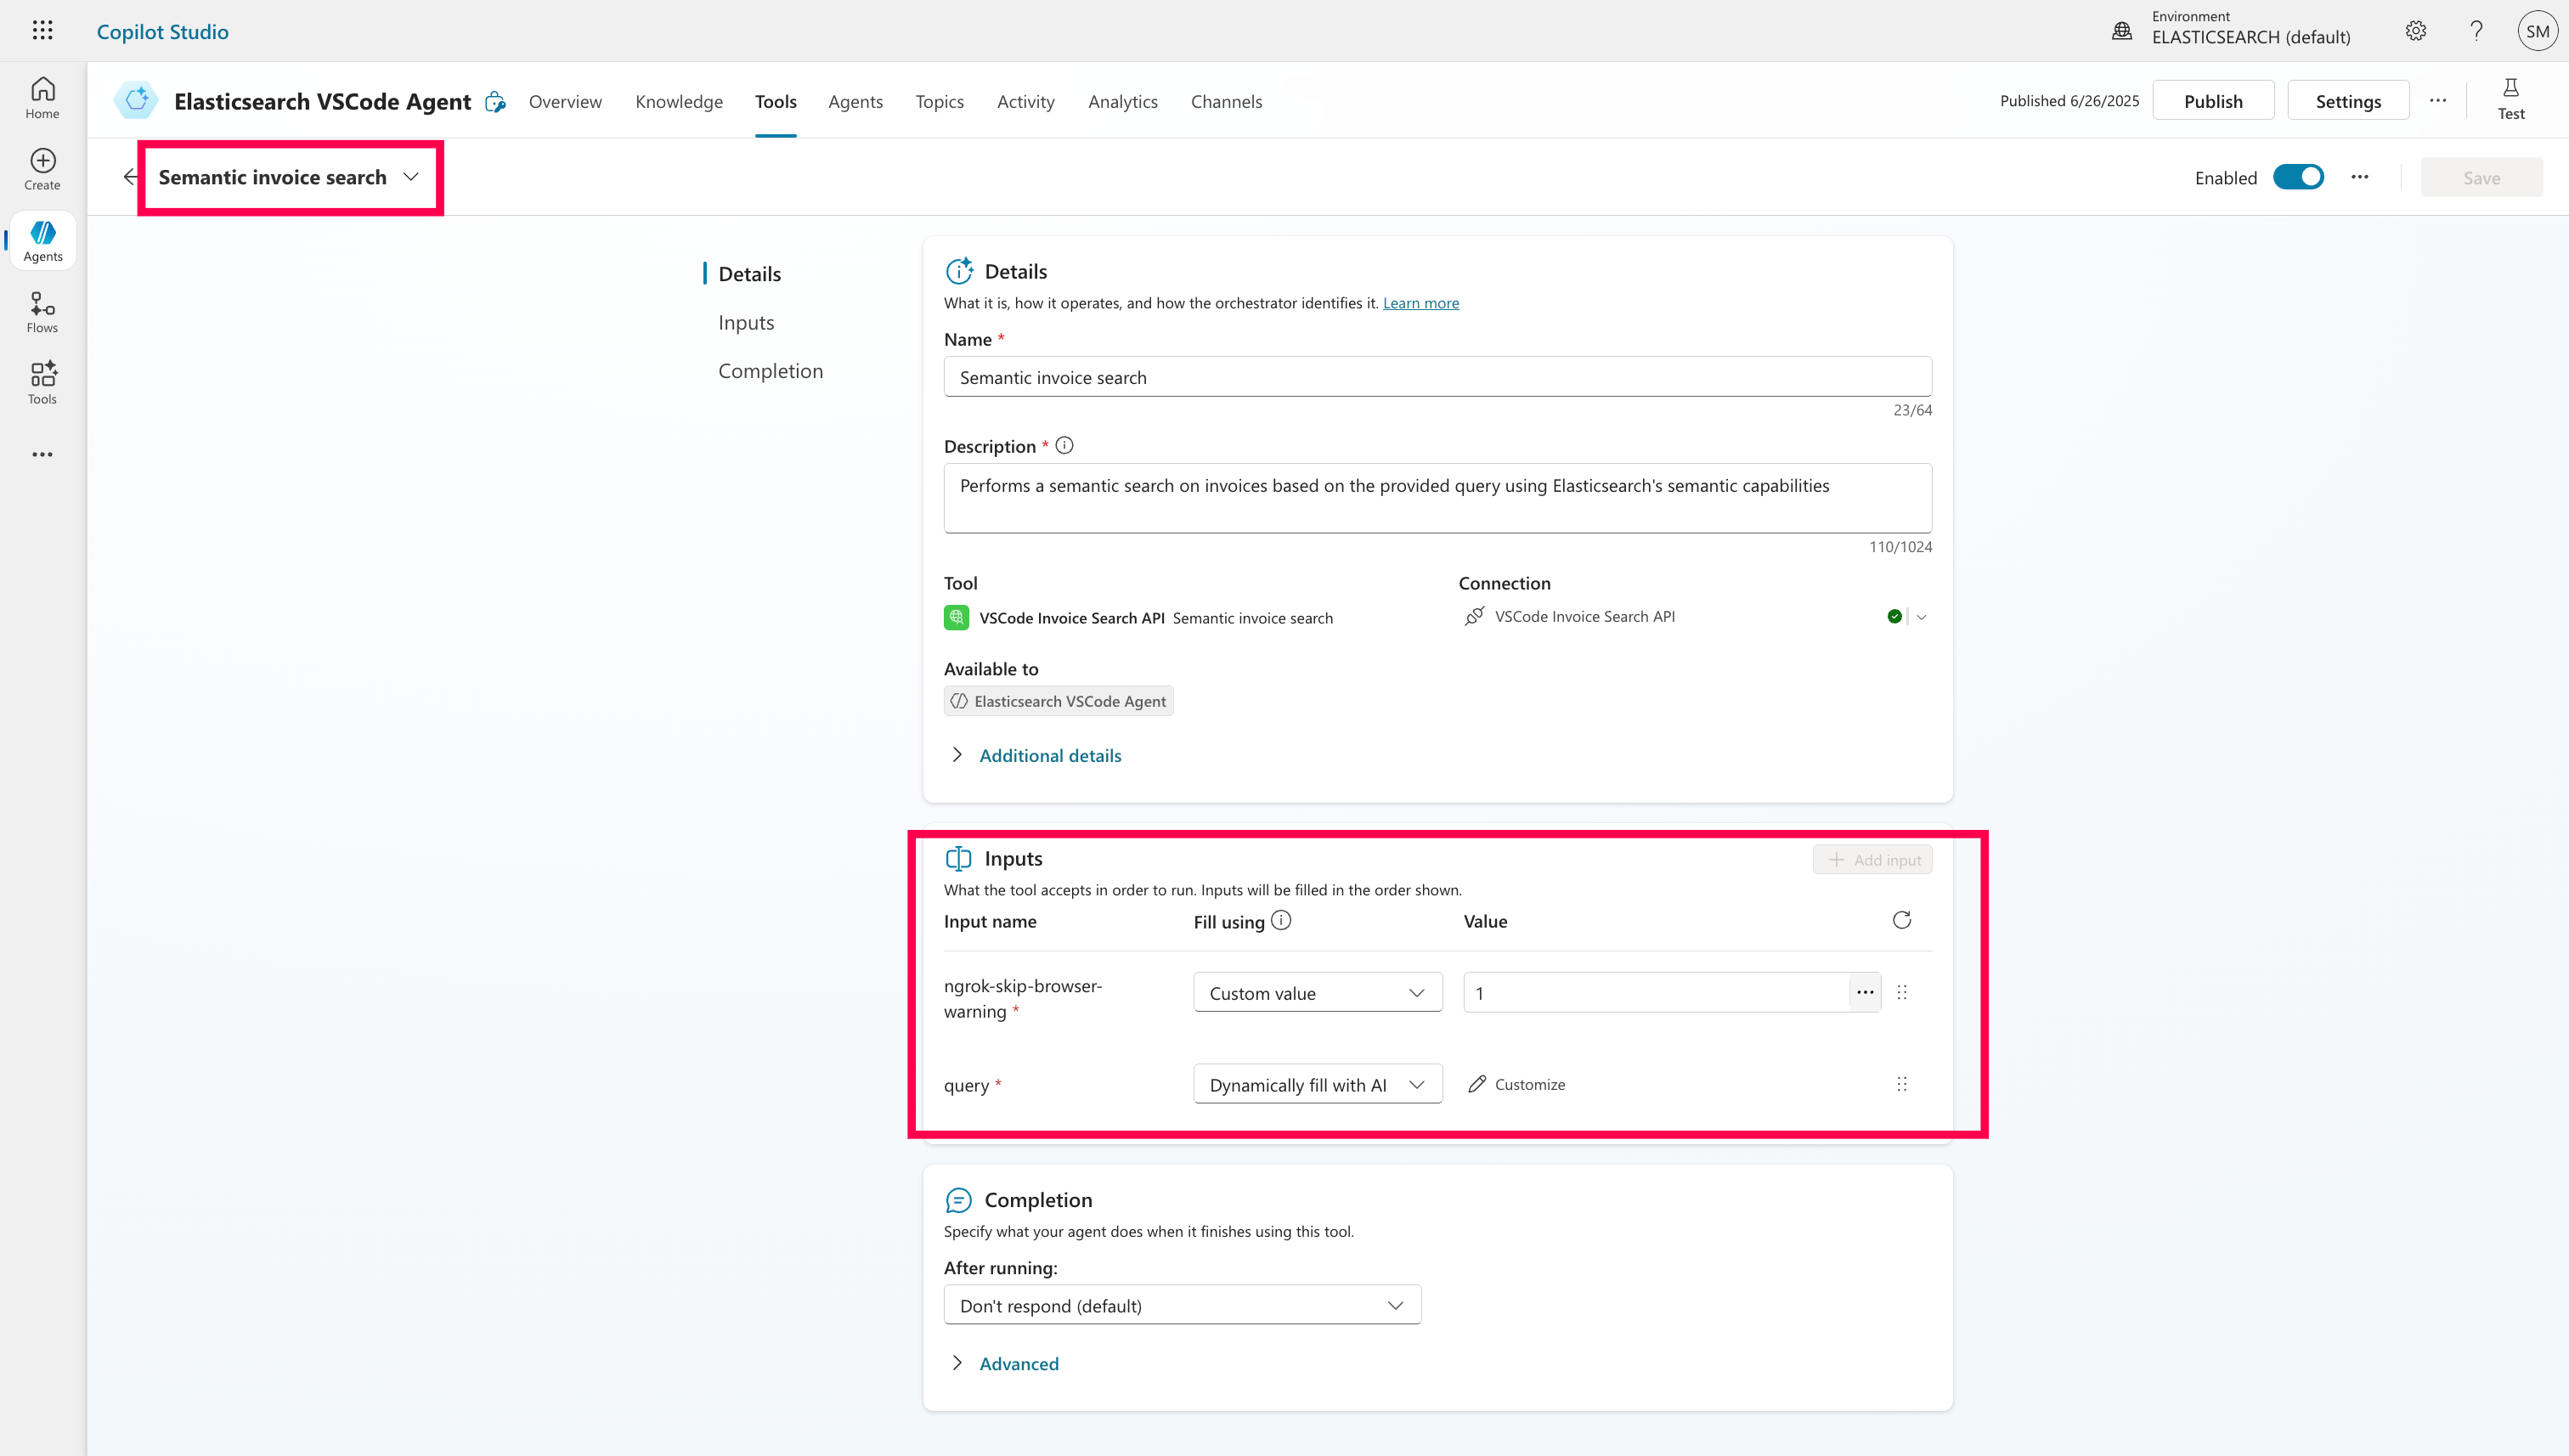Image resolution: width=2569 pixels, height=1456 pixels.
Task: Click drag handle for query row
Action: tap(1901, 1084)
